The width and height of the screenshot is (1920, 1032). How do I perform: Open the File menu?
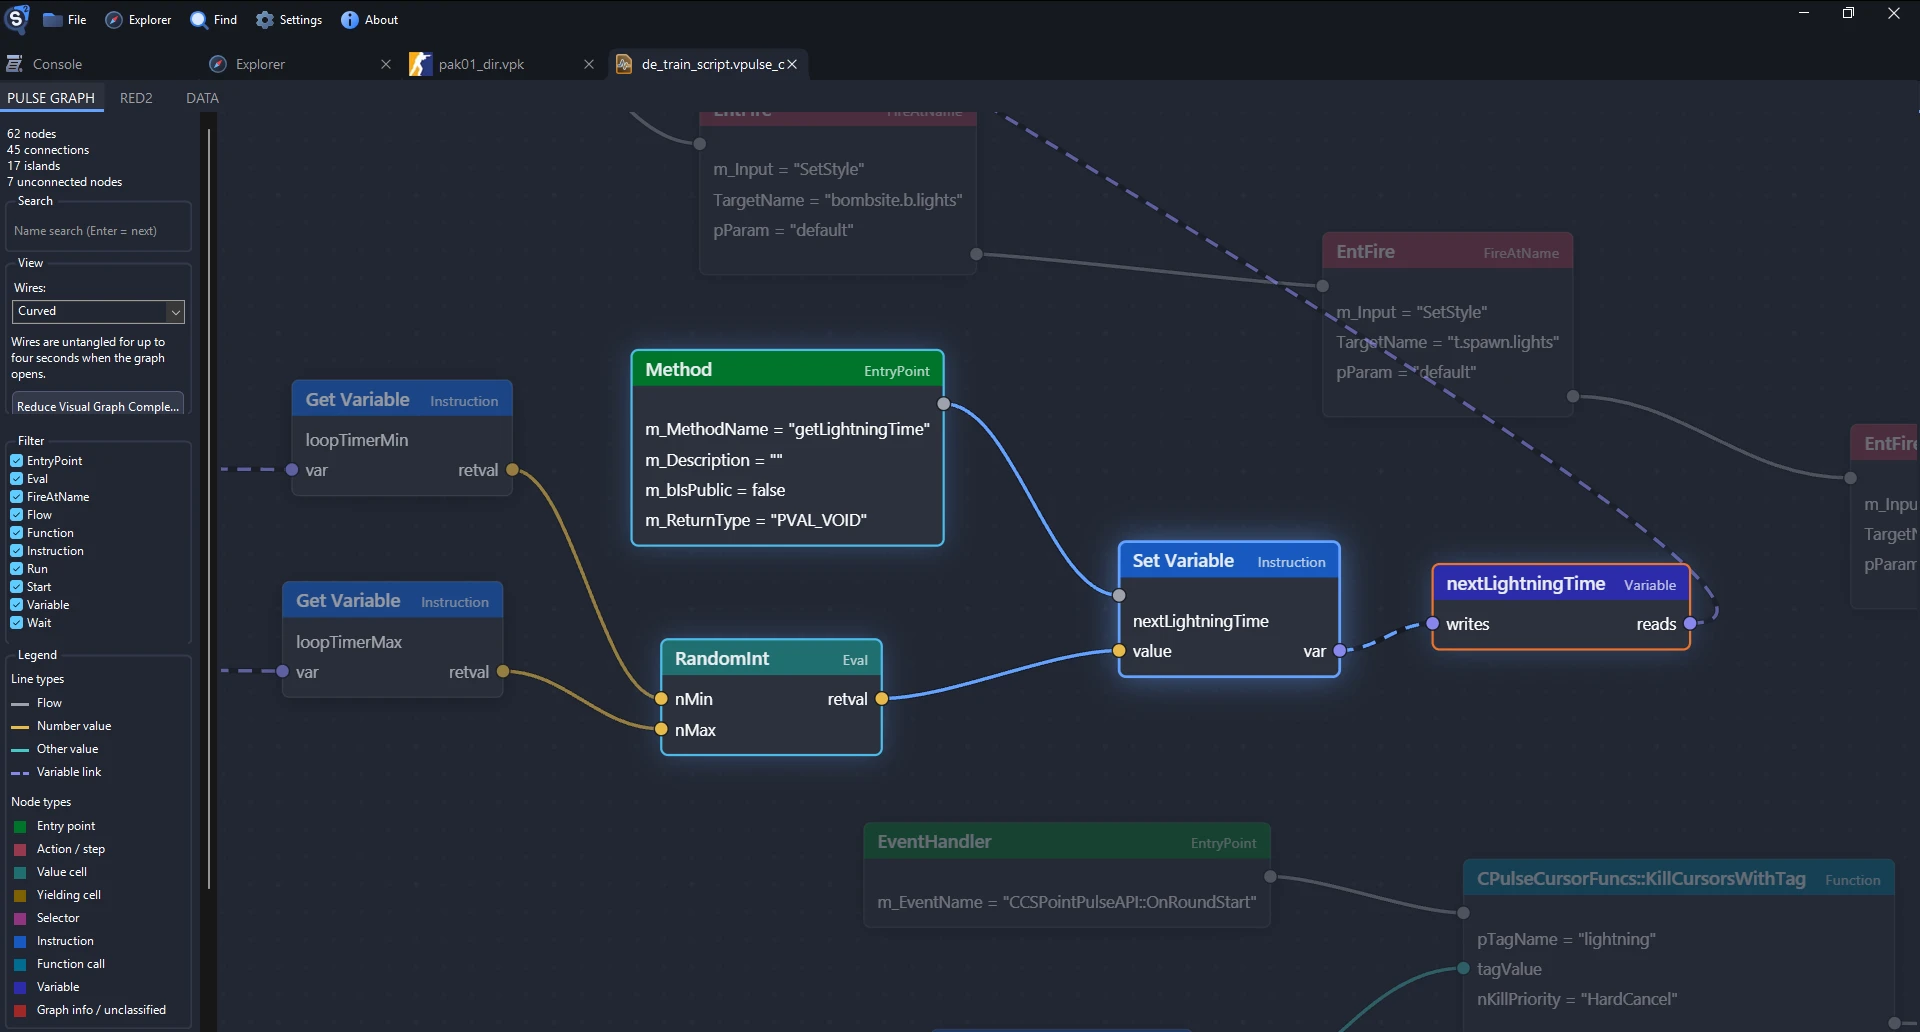coord(65,20)
